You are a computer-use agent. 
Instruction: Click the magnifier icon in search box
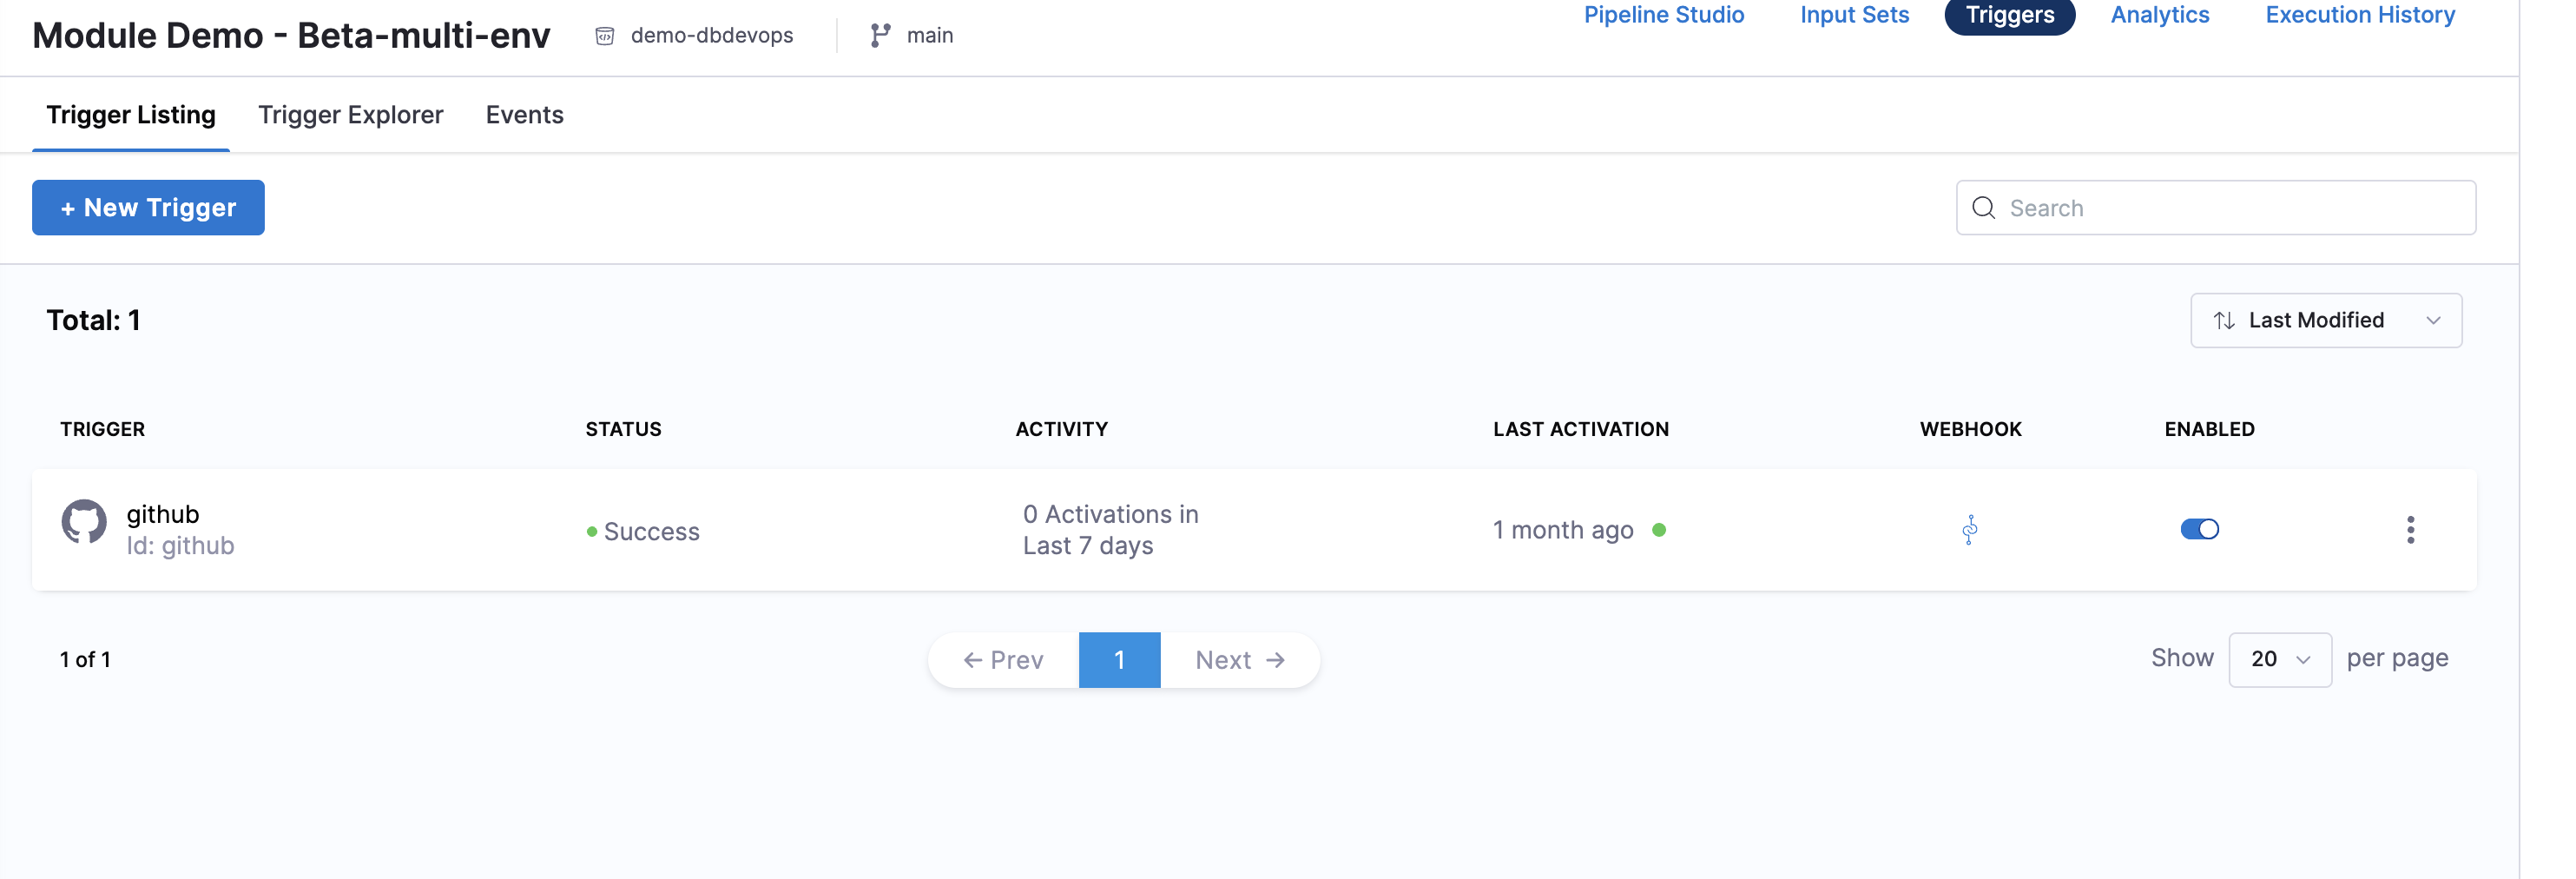click(1983, 208)
